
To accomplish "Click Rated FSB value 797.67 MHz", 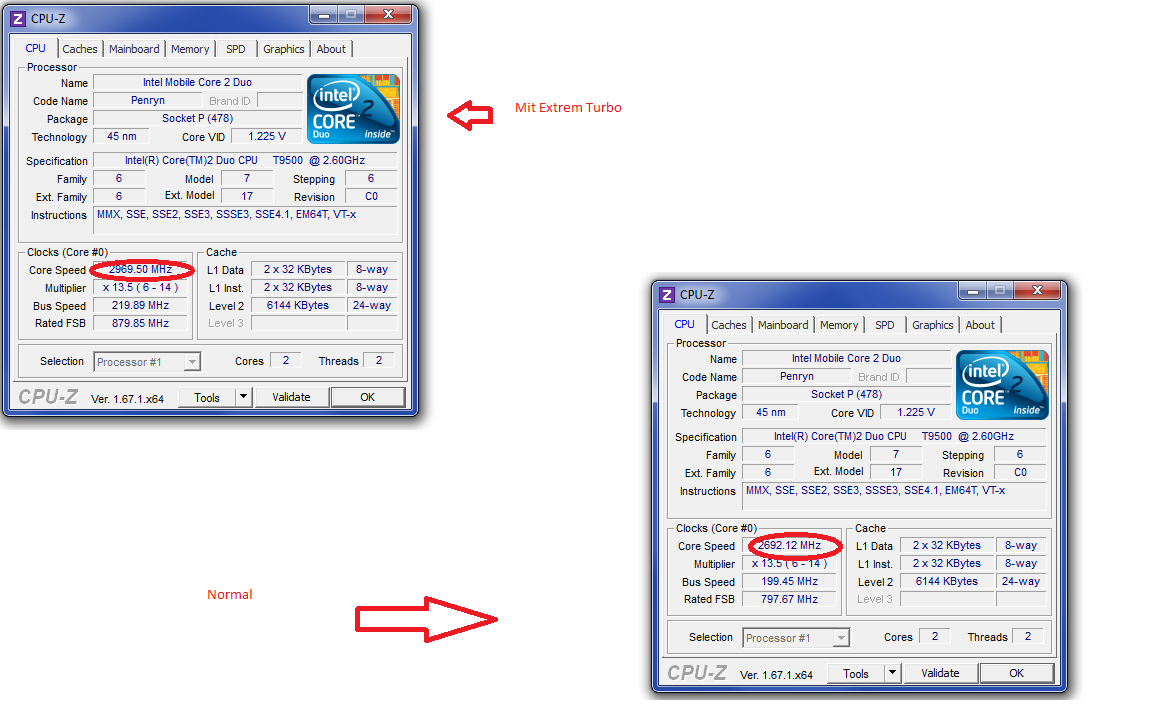I will (x=790, y=600).
